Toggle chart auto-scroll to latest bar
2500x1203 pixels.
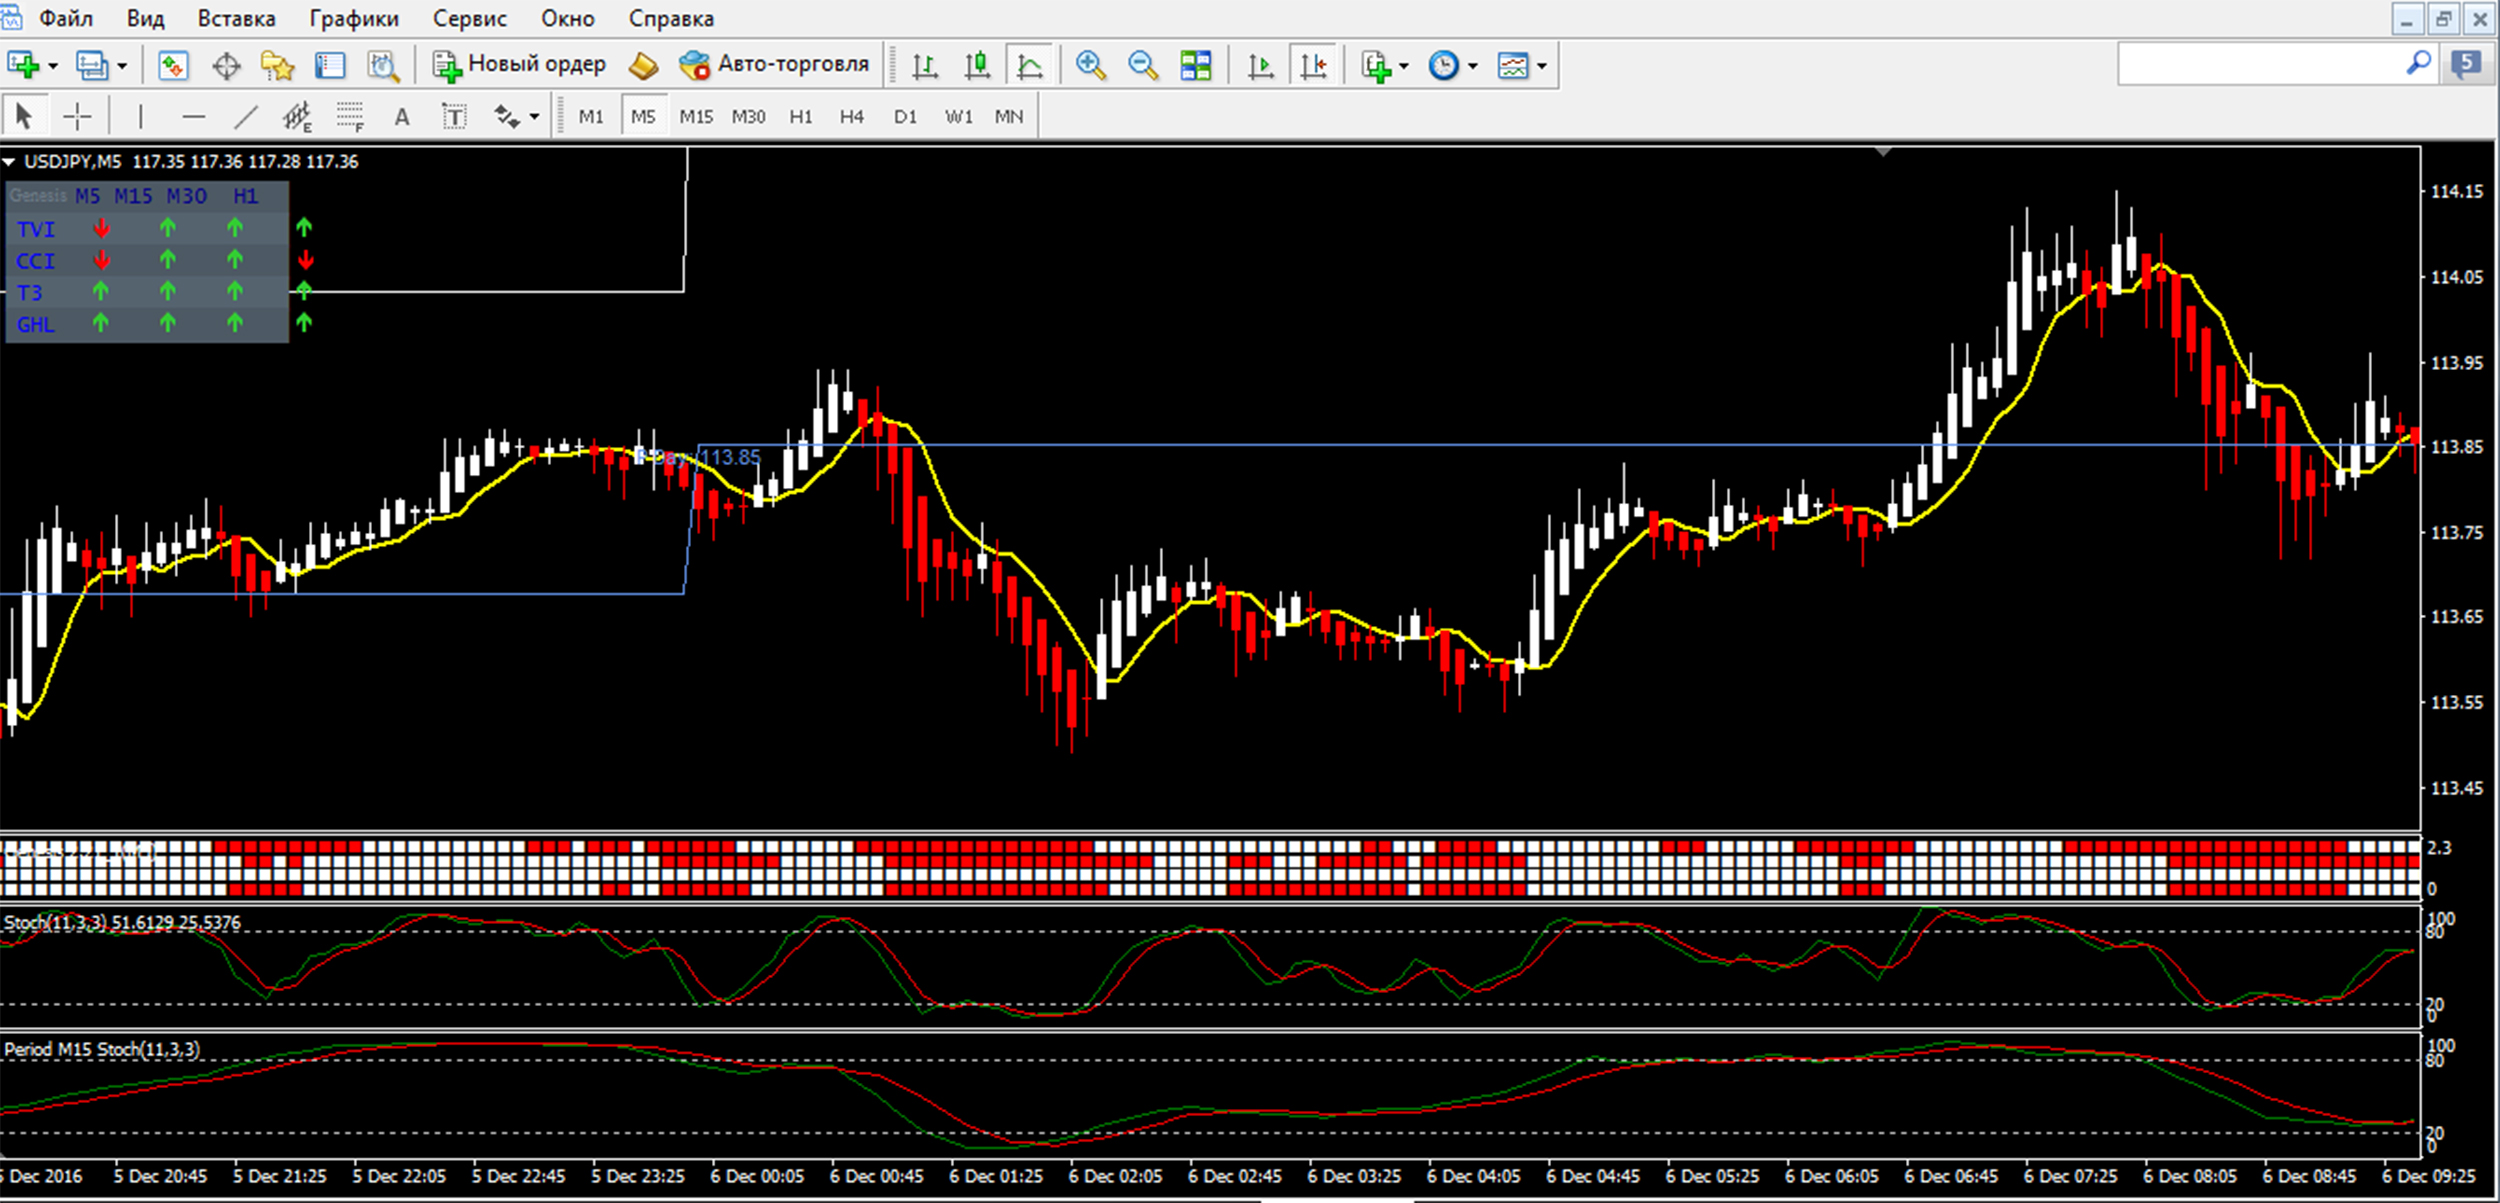(1260, 66)
